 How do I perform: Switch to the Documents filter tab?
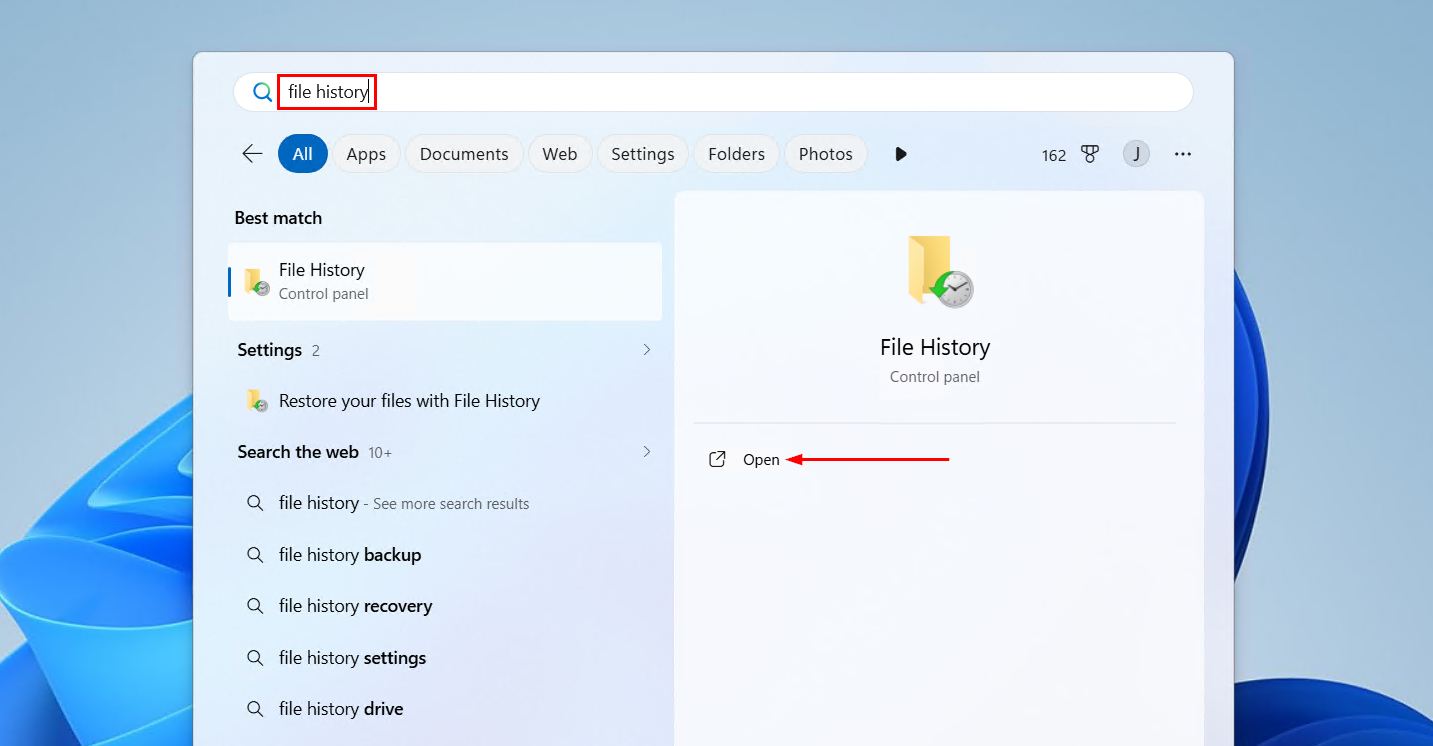point(464,154)
